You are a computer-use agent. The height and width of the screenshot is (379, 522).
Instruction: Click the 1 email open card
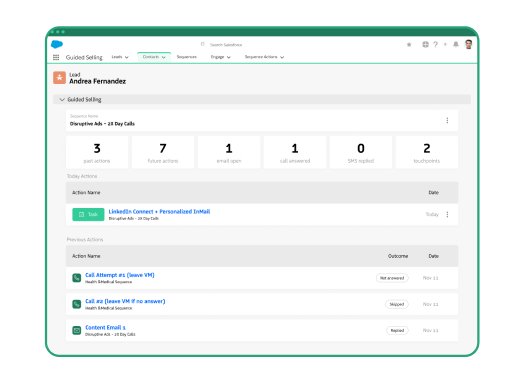coord(229,152)
